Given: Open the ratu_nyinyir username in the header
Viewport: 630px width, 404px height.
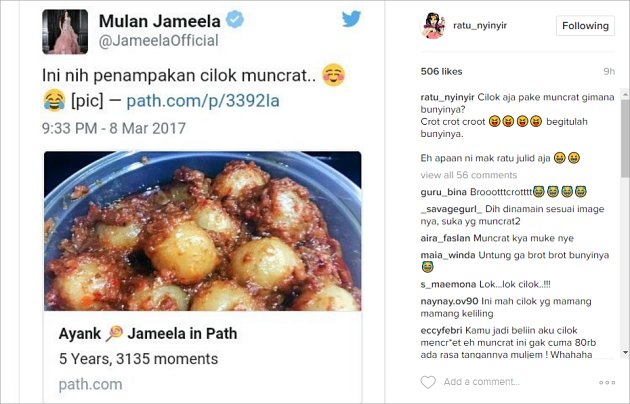Looking at the screenshot, I should click(480, 25).
